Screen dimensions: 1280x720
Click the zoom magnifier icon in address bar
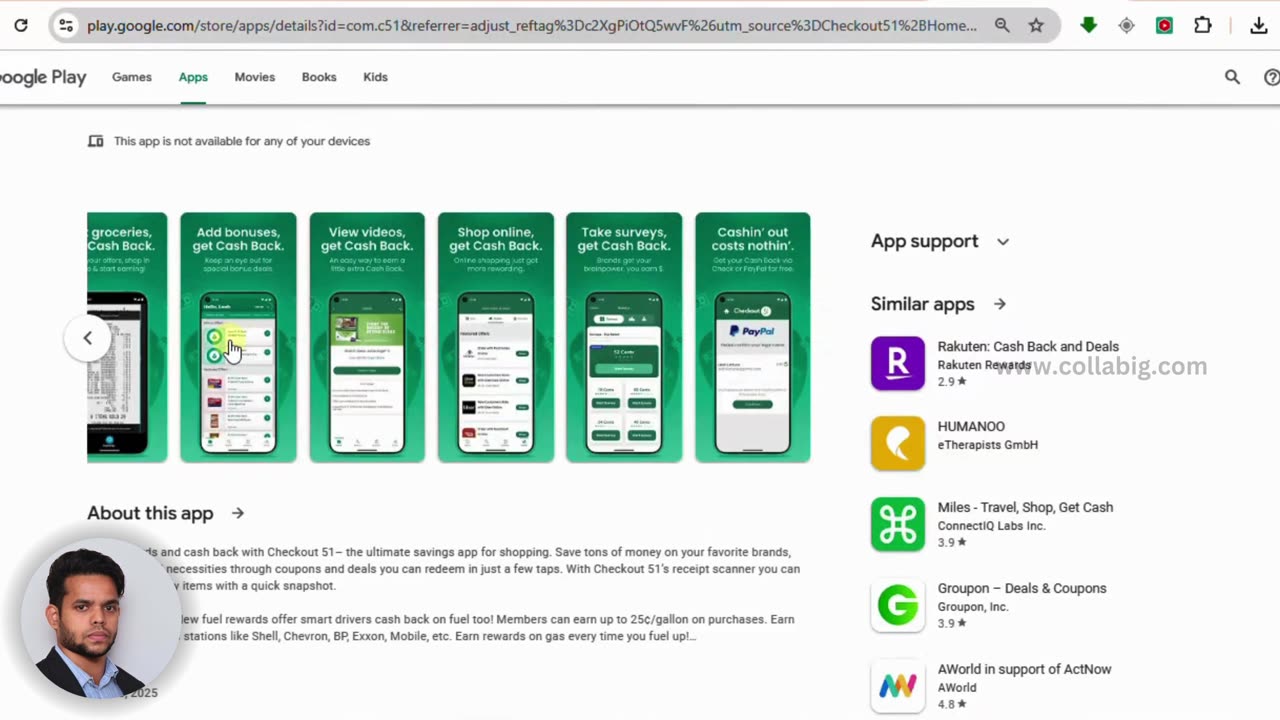click(x=1002, y=26)
